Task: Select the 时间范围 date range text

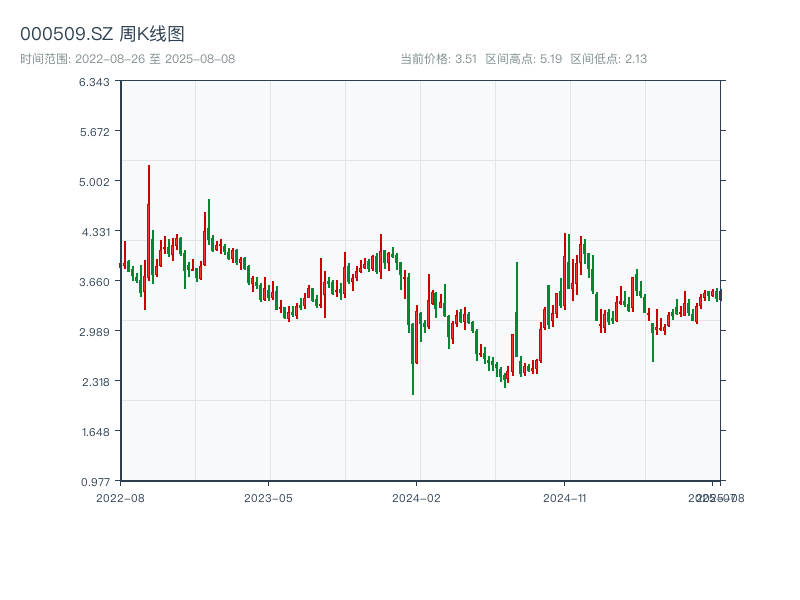Action: [x=127, y=59]
